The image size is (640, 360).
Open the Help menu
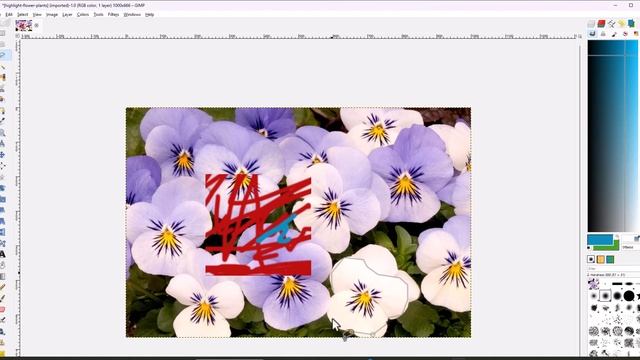coord(150,14)
